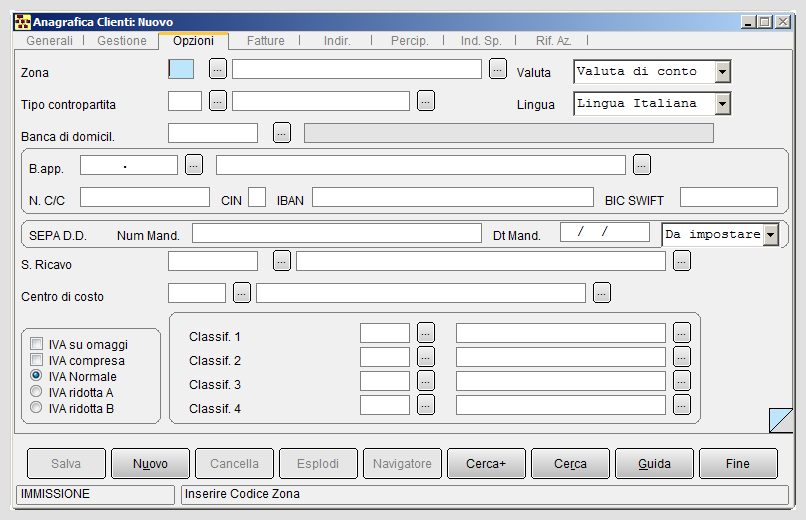Click the IBAN input field
The image size is (806, 520).
(x=453, y=197)
